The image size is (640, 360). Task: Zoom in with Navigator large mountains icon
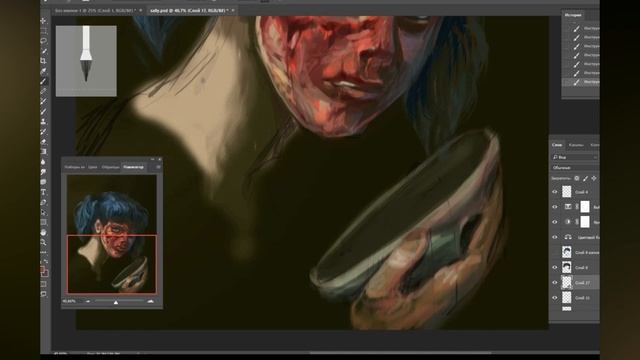(151, 302)
